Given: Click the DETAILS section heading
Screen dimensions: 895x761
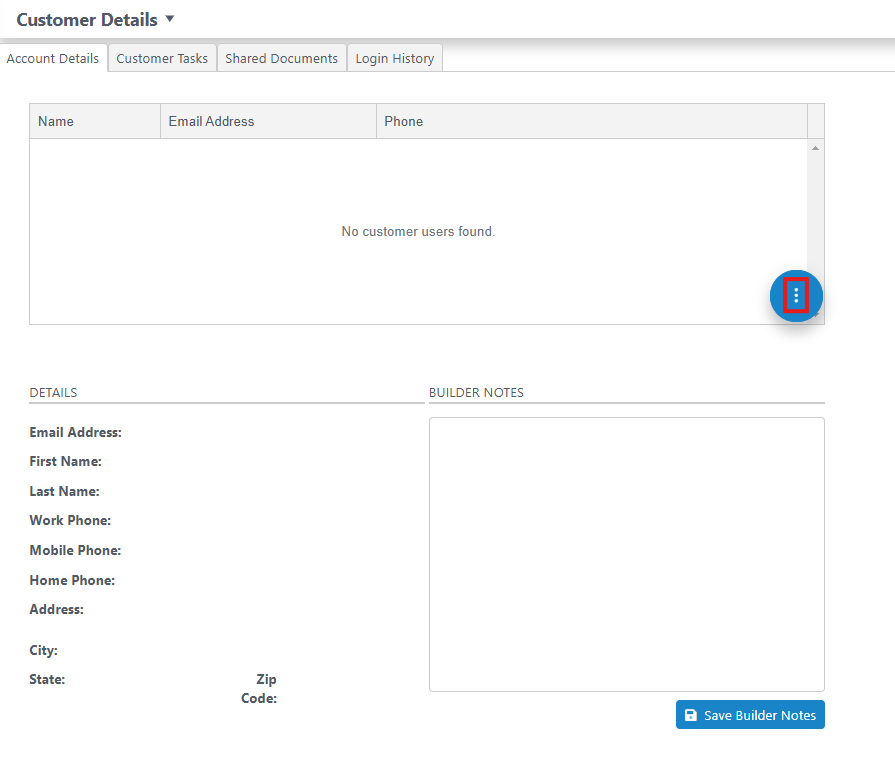Looking at the screenshot, I should point(53,393).
